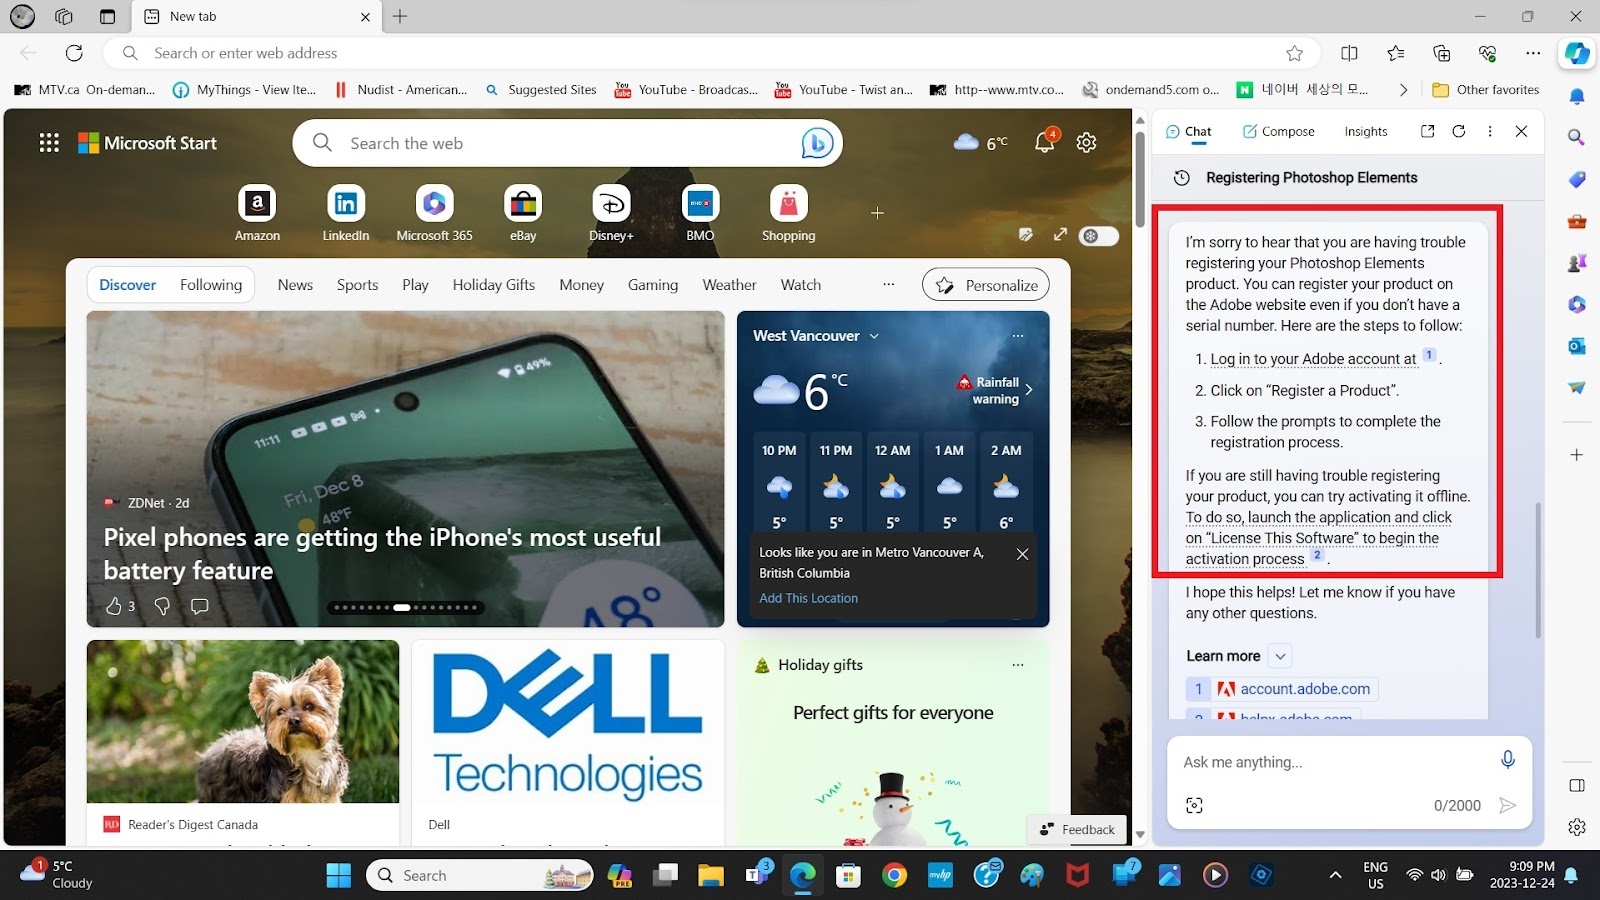This screenshot has height=900, width=1600.
Task: Open Copilot chat in new window
Action: click(1427, 131)
